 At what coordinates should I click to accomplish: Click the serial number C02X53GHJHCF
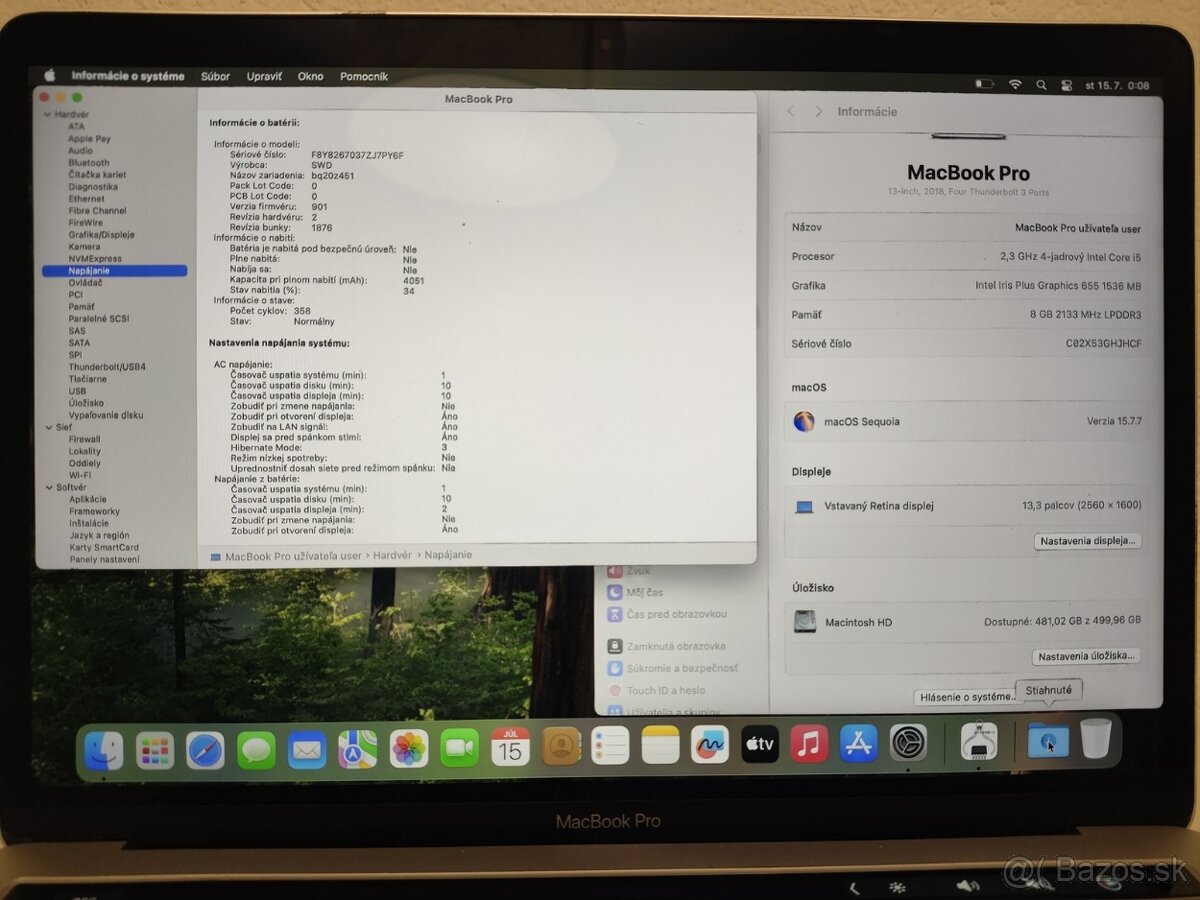[x=1103, y=343]
